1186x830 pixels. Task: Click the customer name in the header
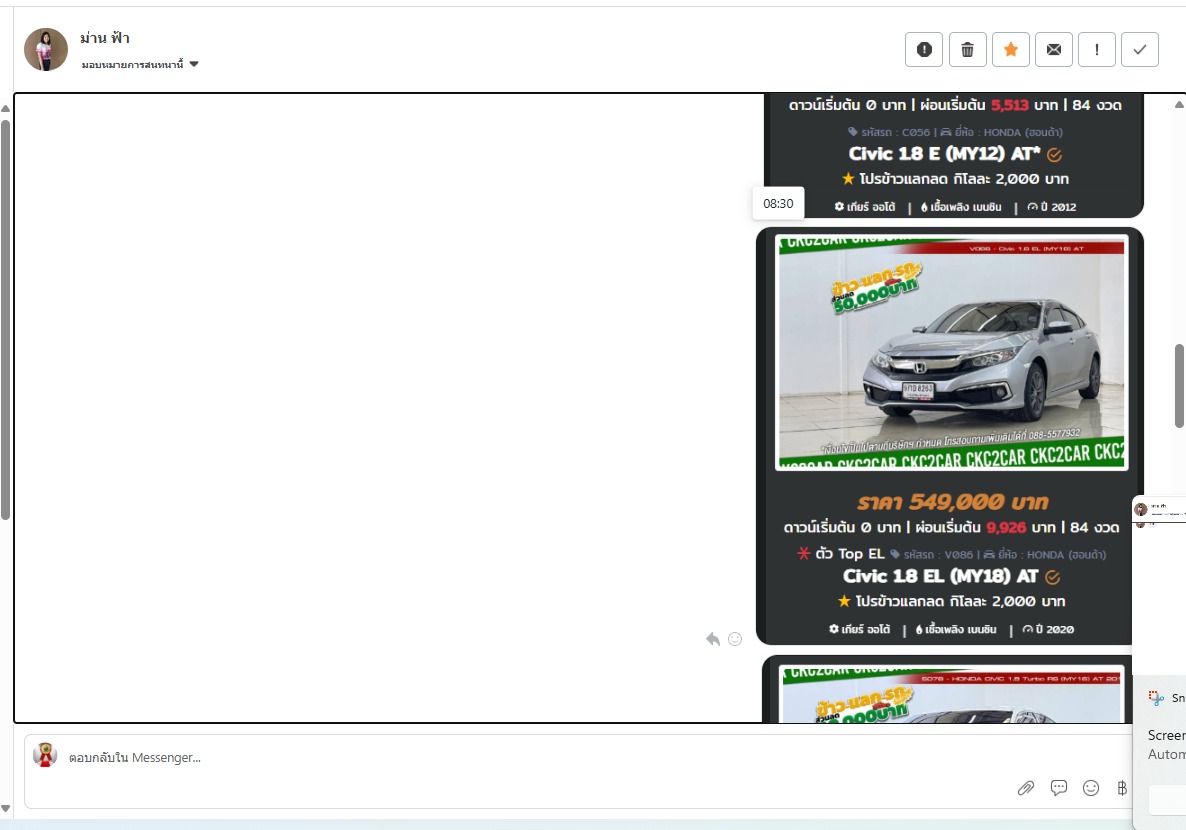point(104,38)
